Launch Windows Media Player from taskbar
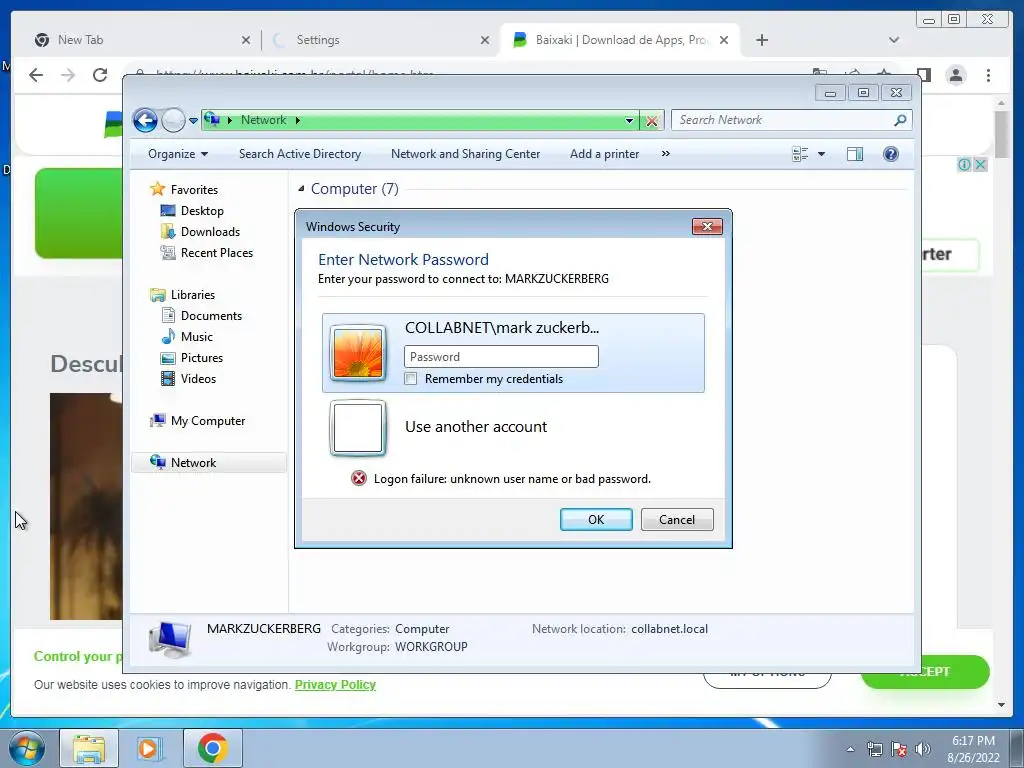The image size is (1024, 768). click(x=150, y=748)
